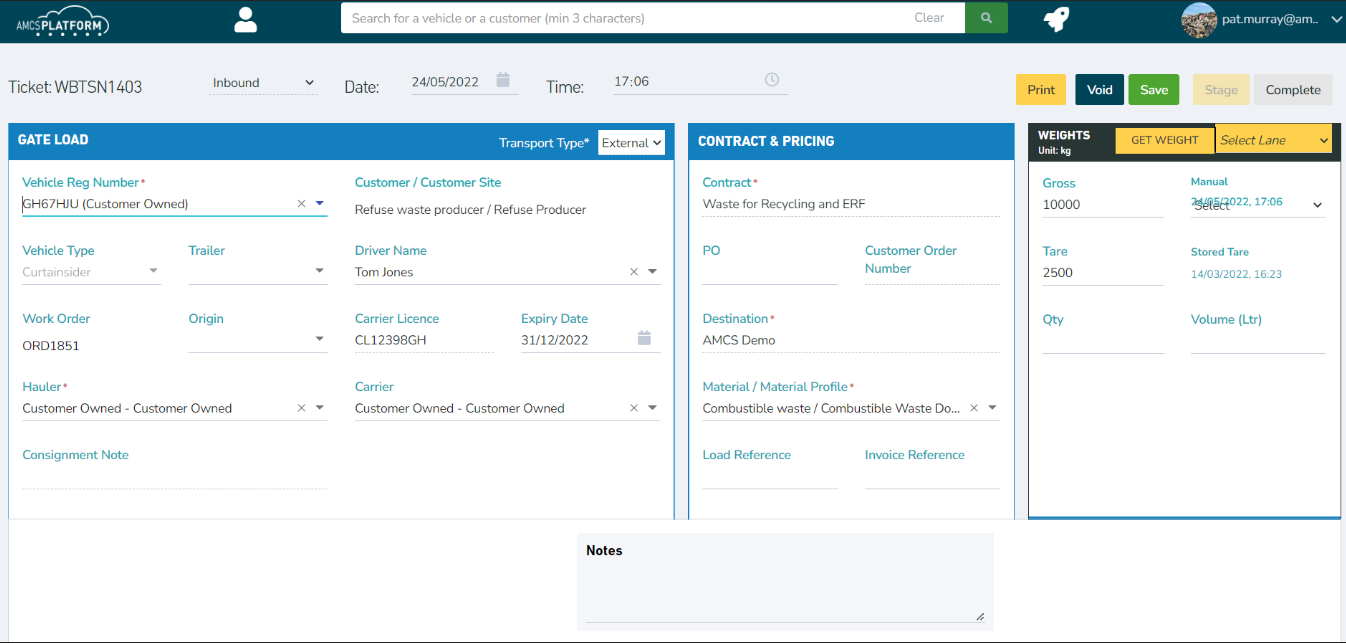Void the ticket WBTSN1403
The image size is (1346, 643).
1099,89
